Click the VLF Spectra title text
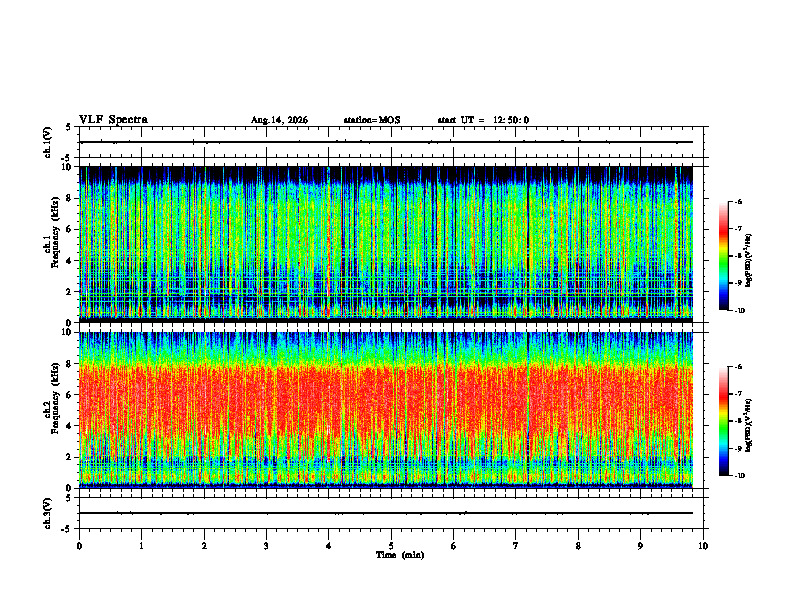Image resolution: width=792 pixels, height=612 pixels. [x=113, y=120]
